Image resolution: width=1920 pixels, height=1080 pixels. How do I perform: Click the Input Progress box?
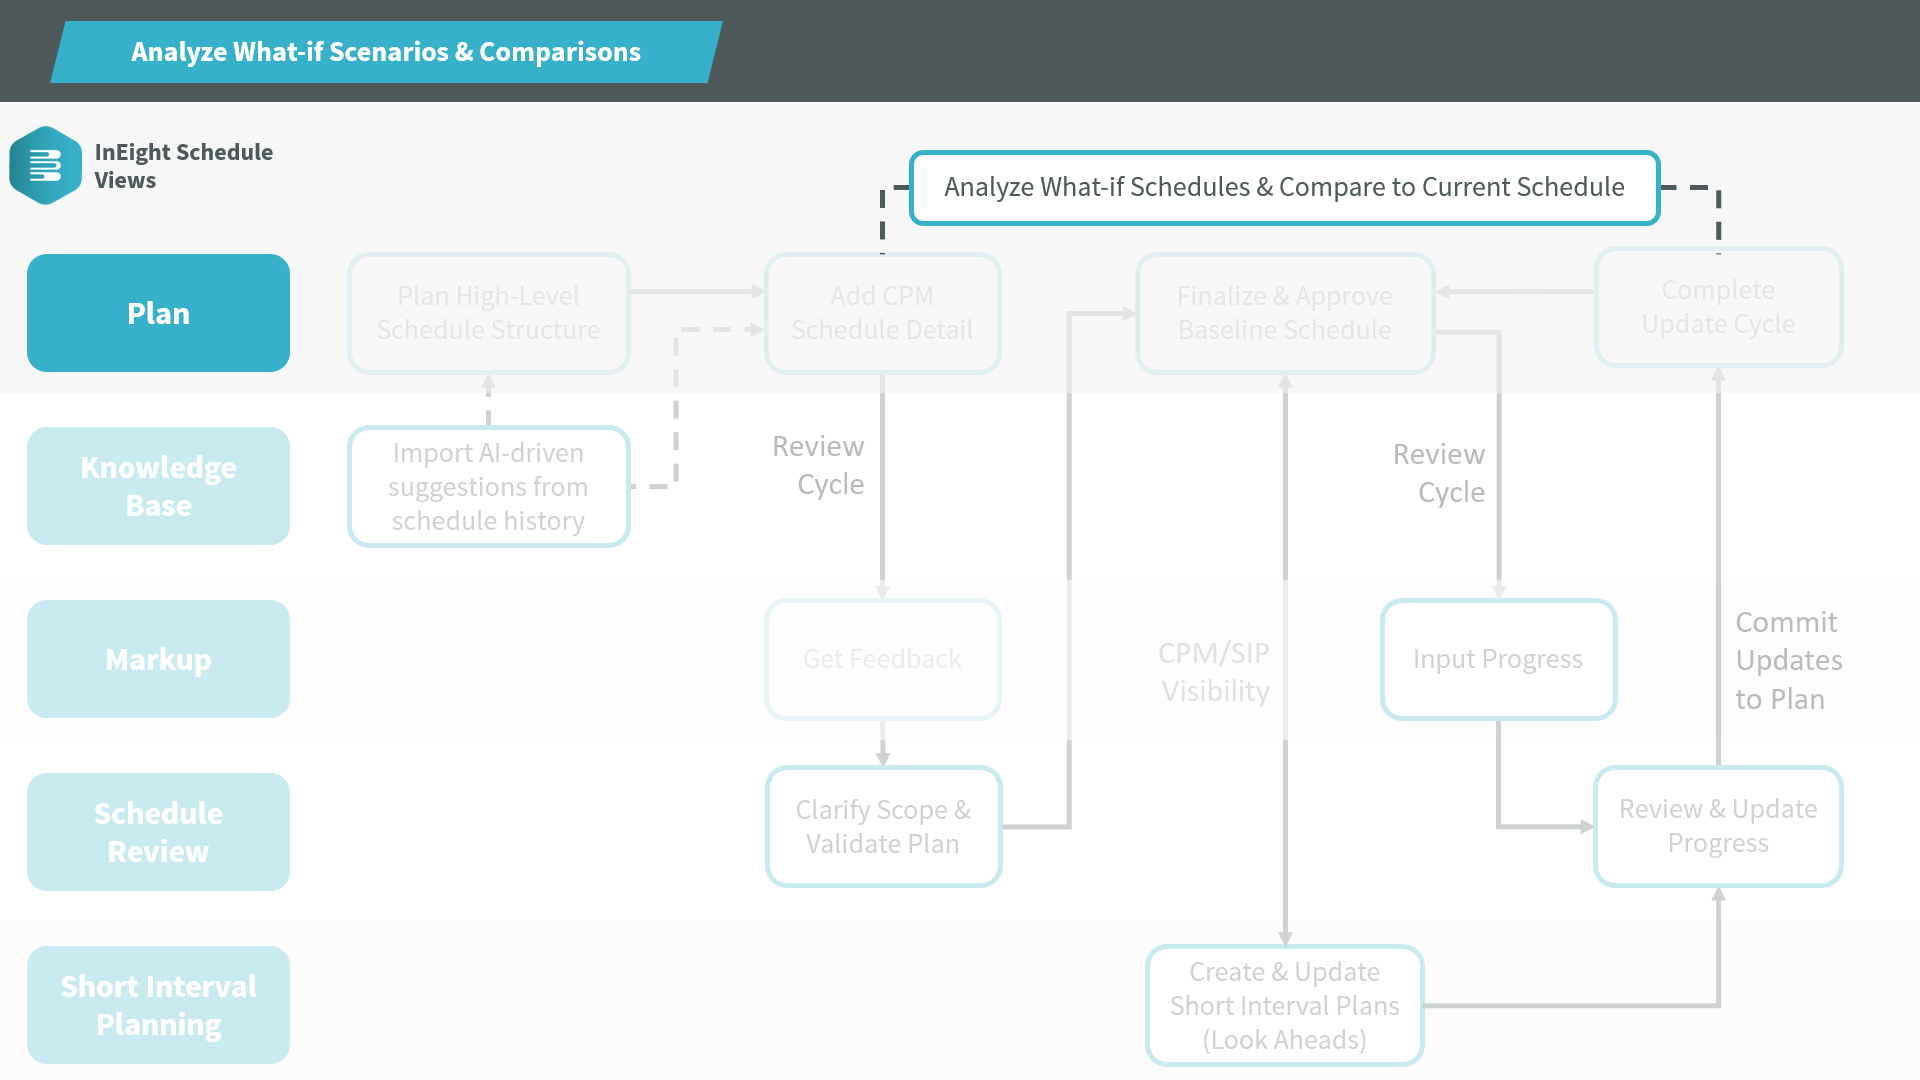click(1497, 659)
